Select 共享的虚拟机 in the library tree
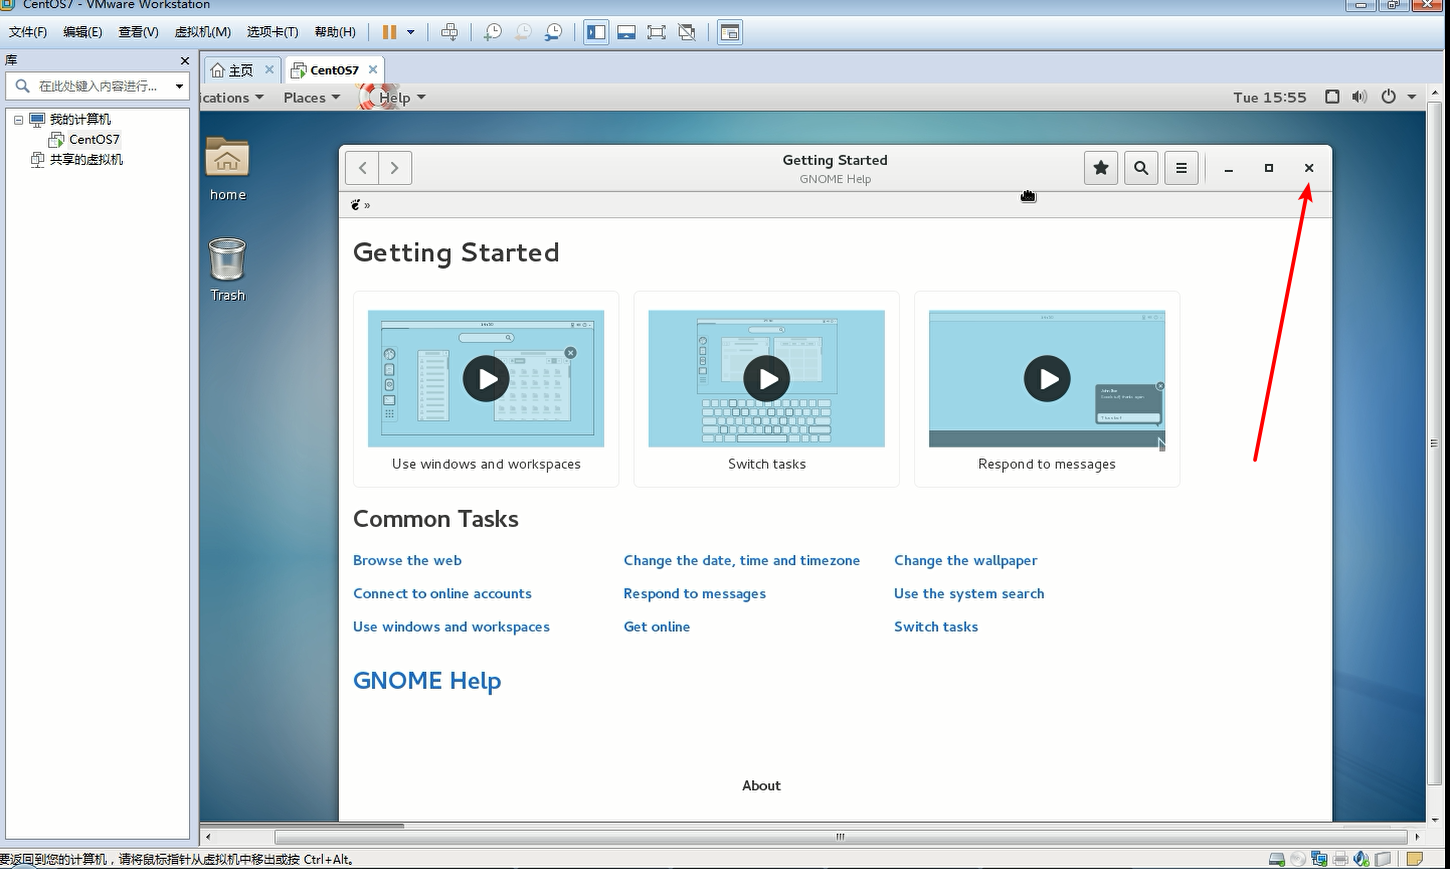Viewport: 1450px width, 869px height. (x=77, y=159)
